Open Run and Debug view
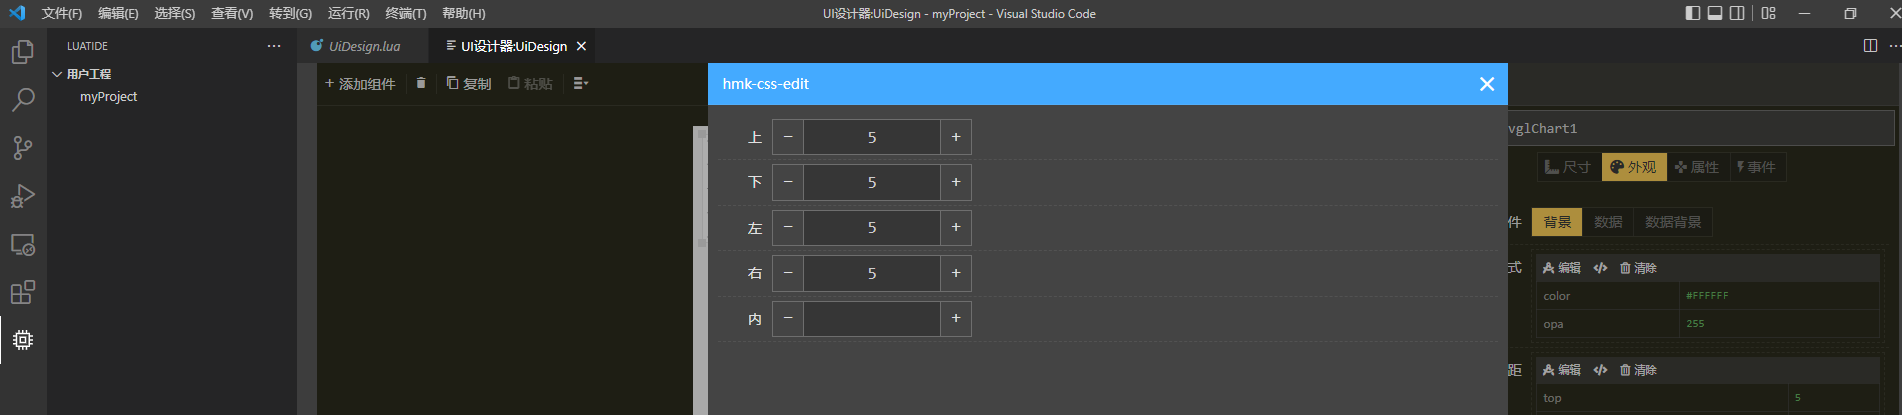 click(22, 196)
